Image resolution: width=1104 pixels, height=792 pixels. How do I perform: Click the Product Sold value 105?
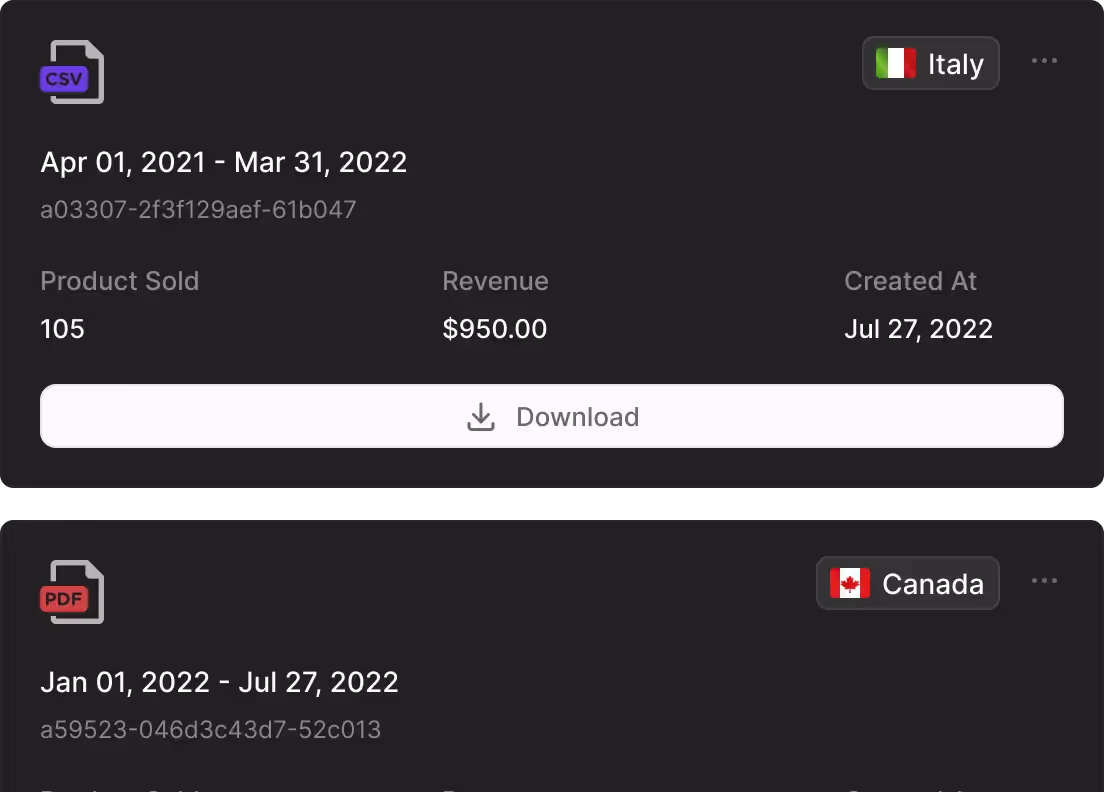[x=63, y=329]
